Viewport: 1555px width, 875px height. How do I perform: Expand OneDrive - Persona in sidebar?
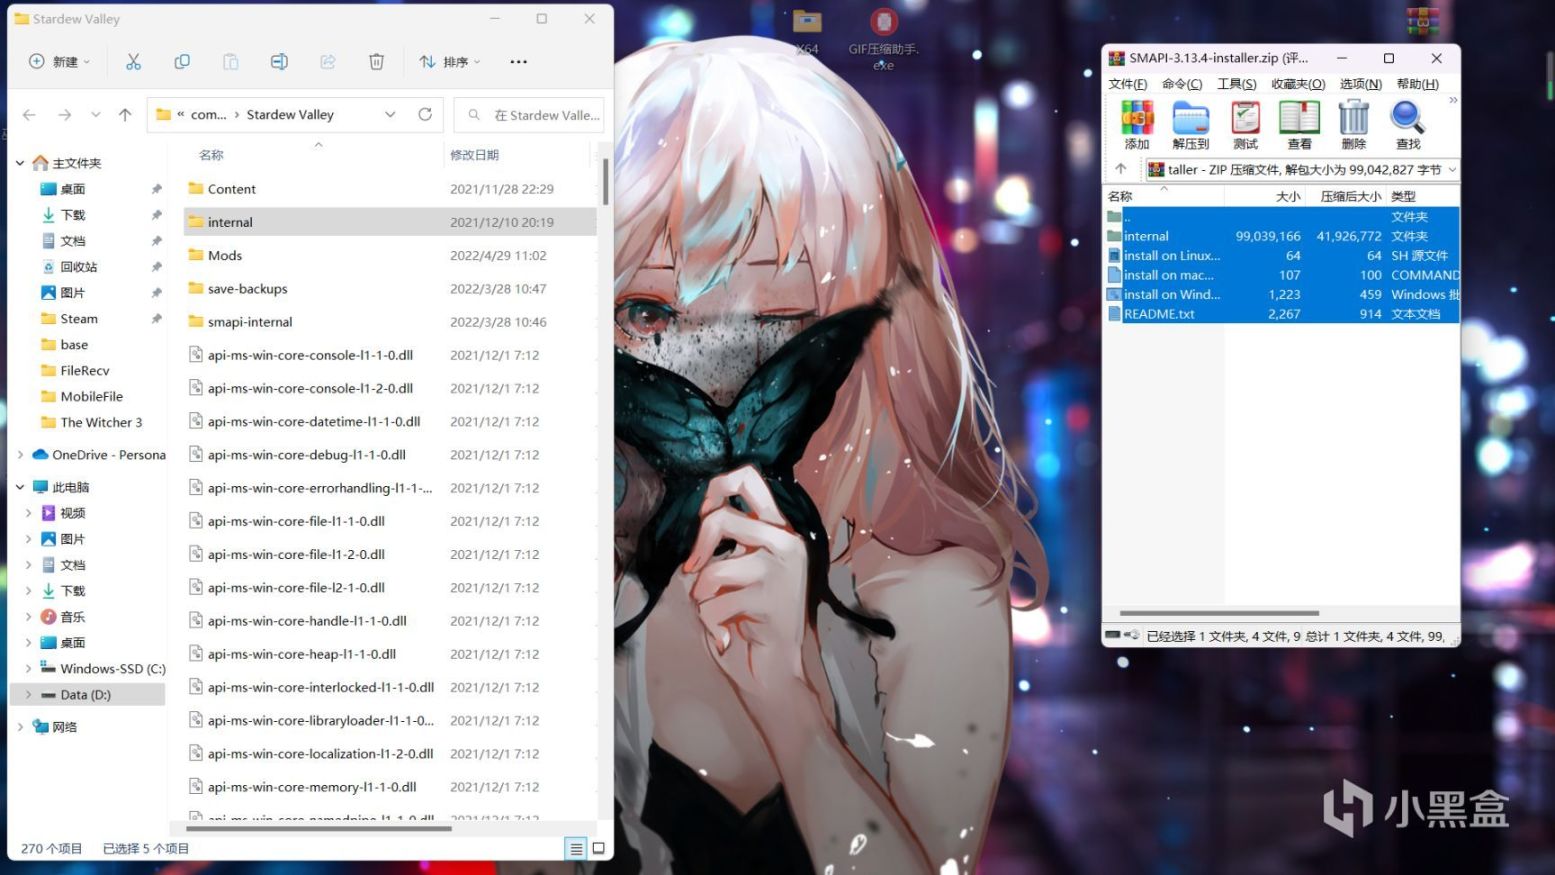click(x=20, y=455)
